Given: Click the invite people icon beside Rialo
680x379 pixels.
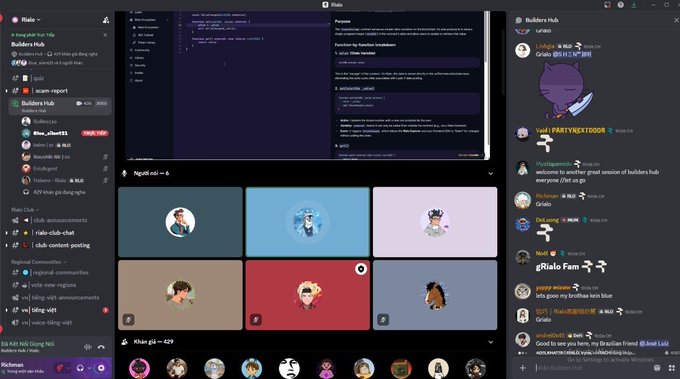Looking at the screenshot, I should click(x=106, y=20).
